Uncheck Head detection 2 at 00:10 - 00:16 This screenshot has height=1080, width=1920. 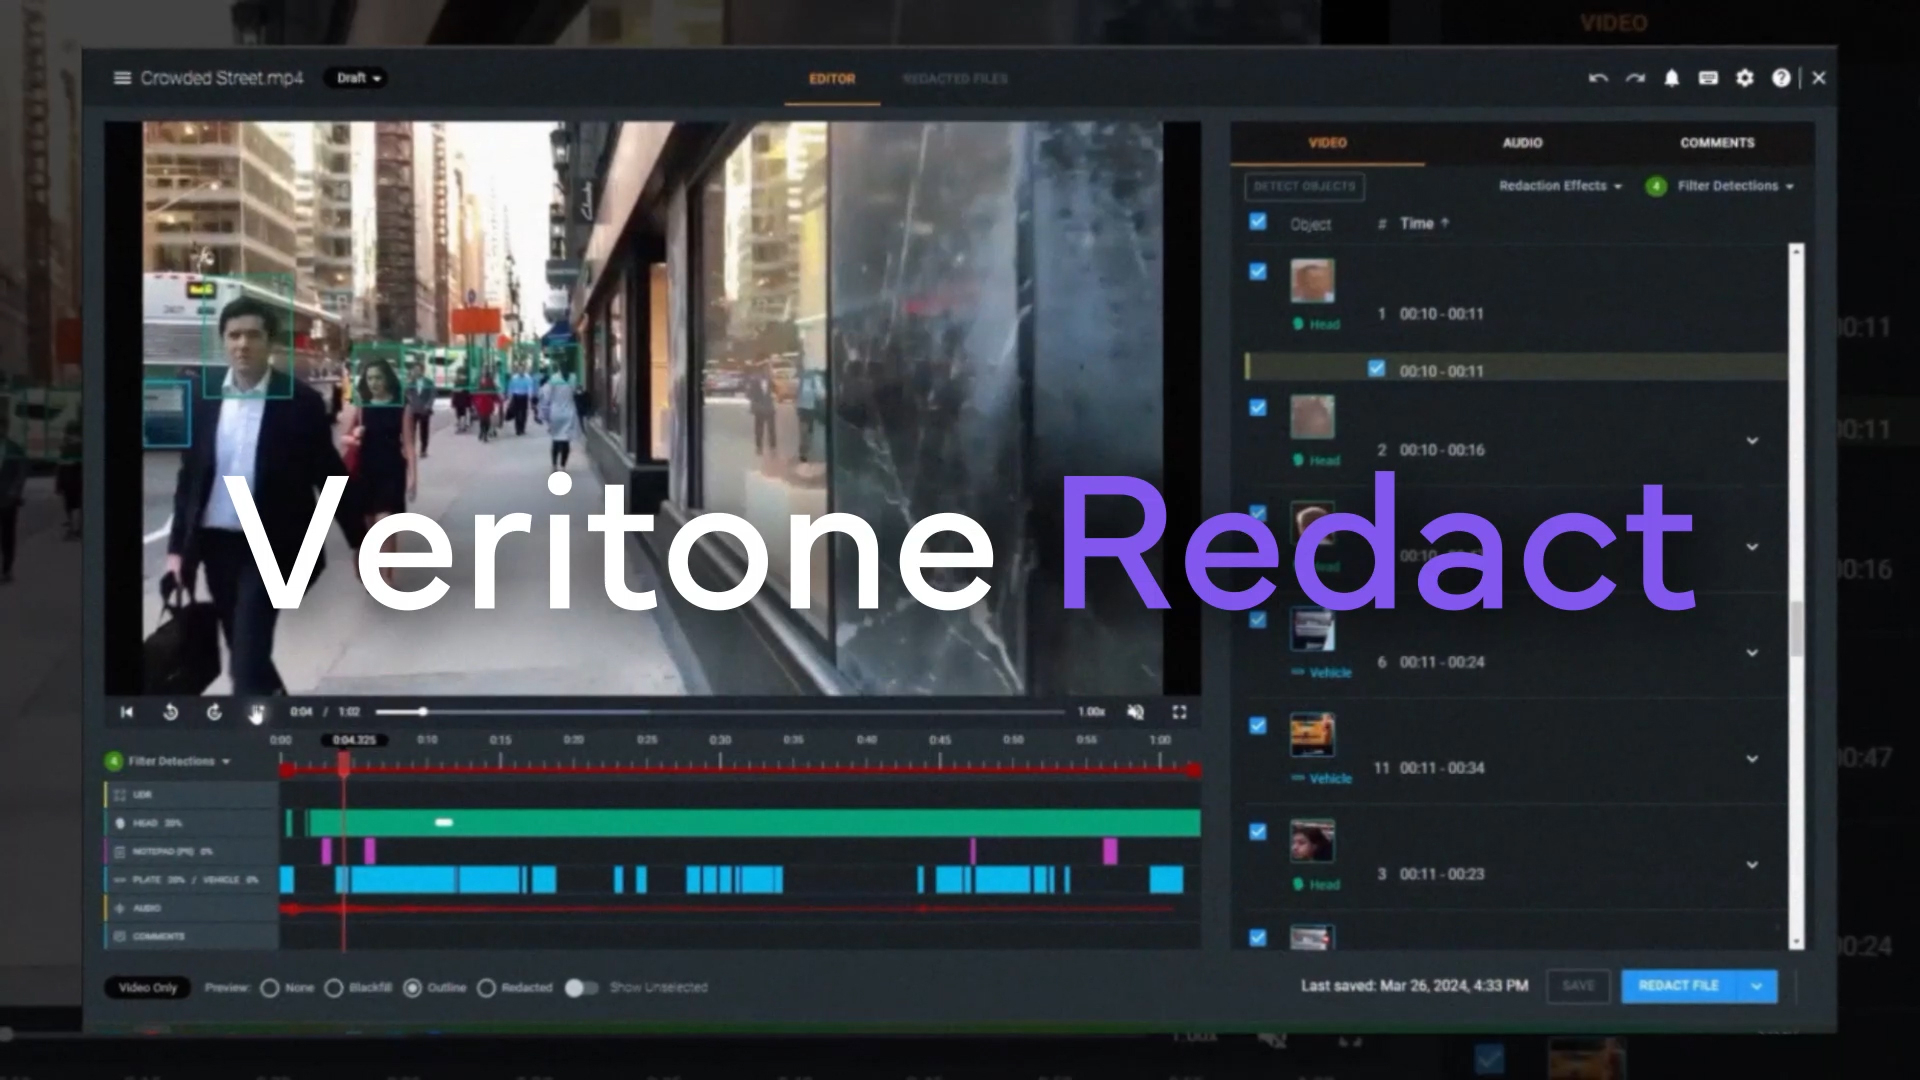(x=1258, y=407)
